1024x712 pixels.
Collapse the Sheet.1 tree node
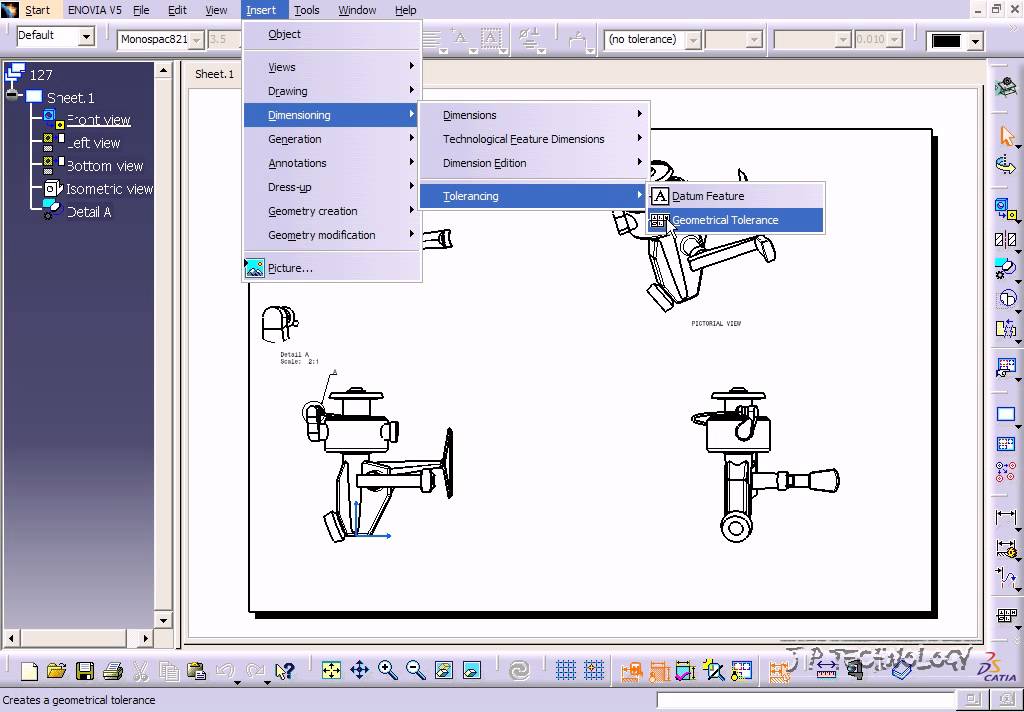click(12, 96)
